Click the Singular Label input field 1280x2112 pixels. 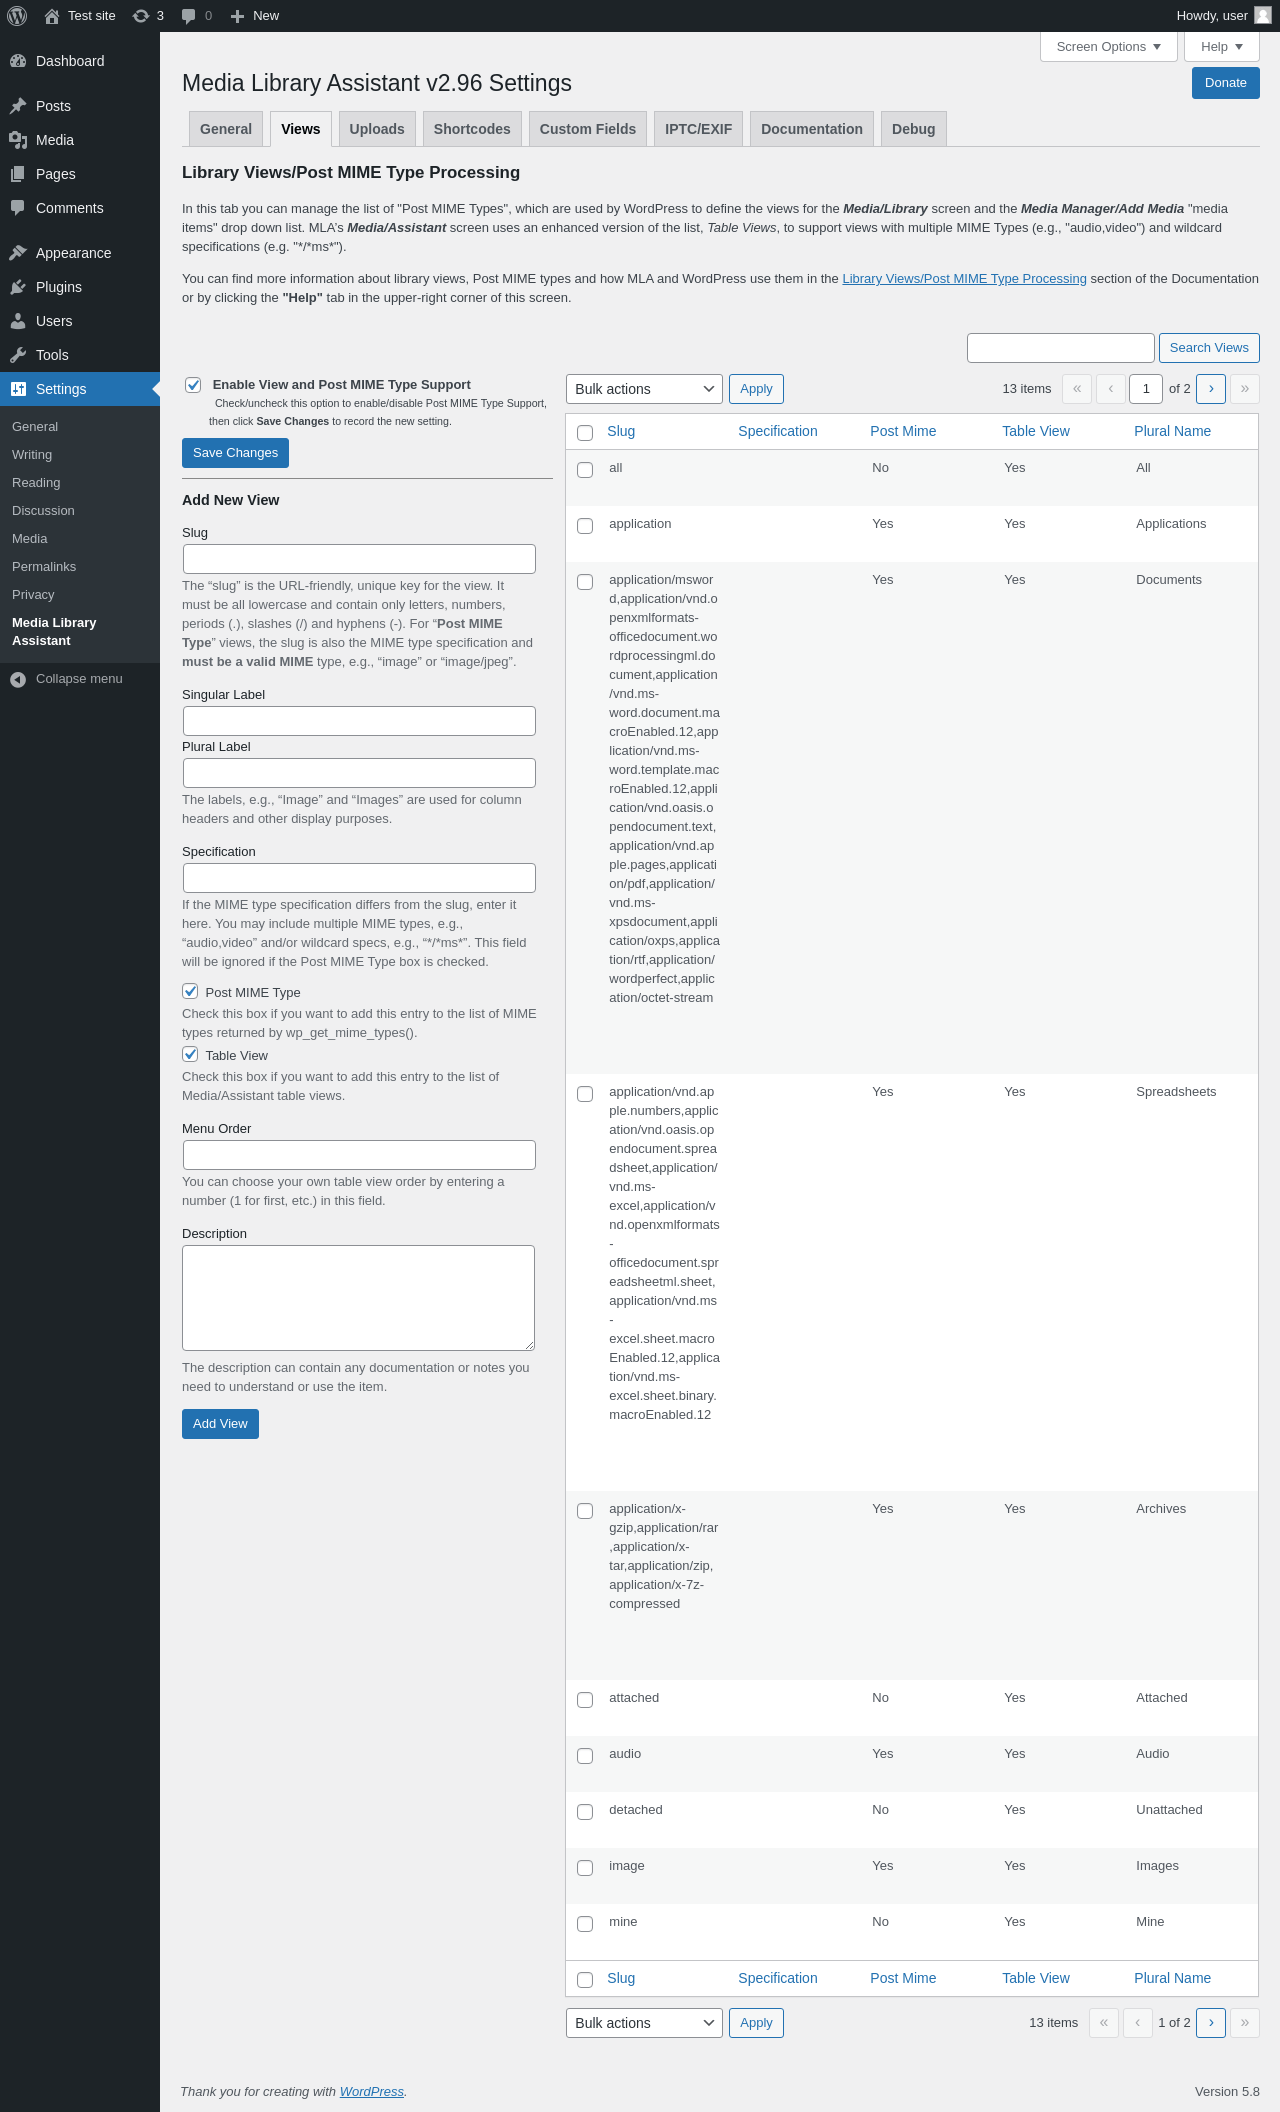359,721
